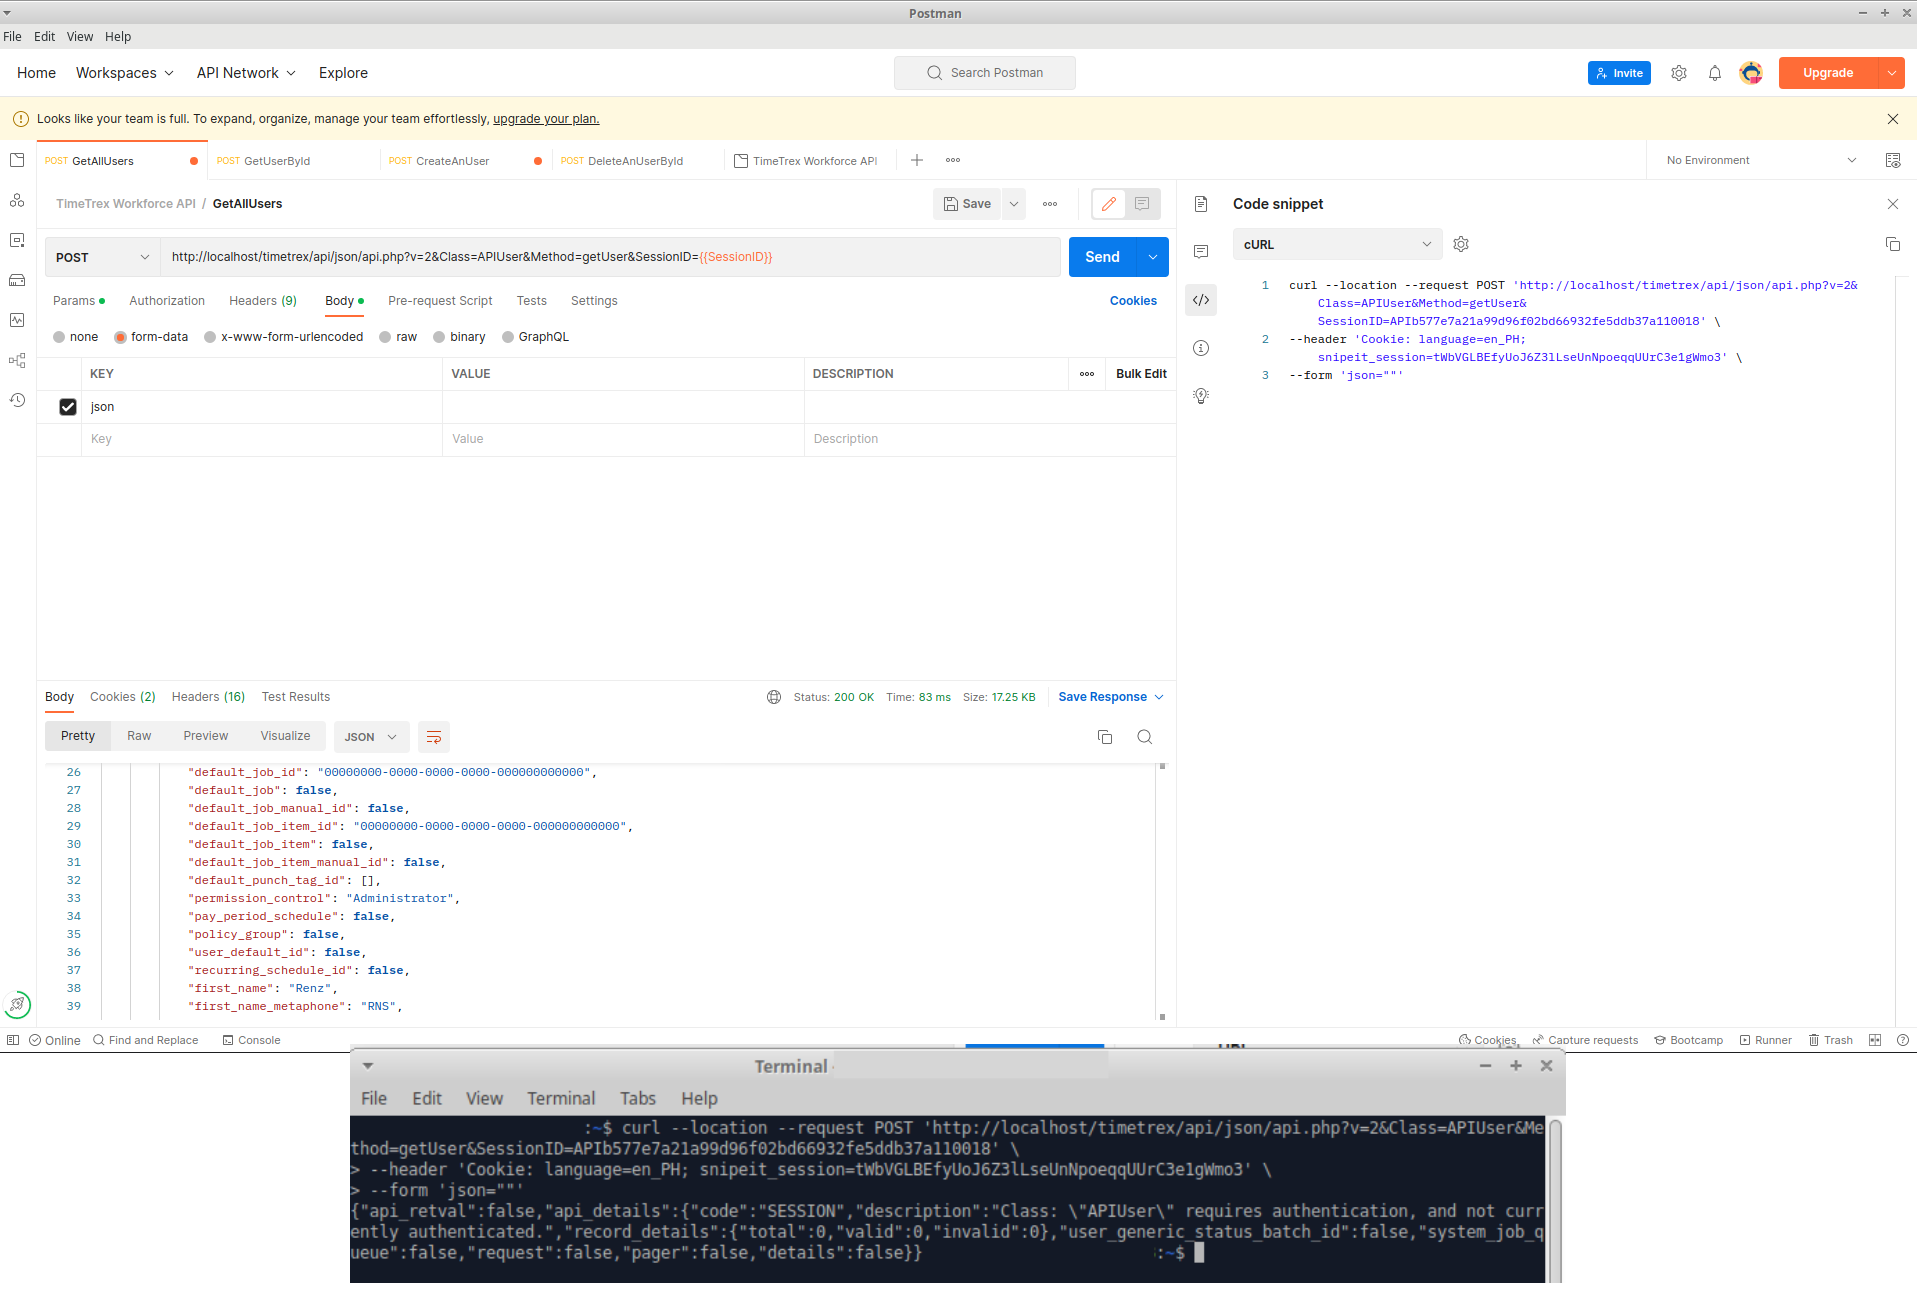Click the wrap lines icon in response
The height and width of the screenshot is (1303, 1917).
pyautogui.click(x=434, y=737)
